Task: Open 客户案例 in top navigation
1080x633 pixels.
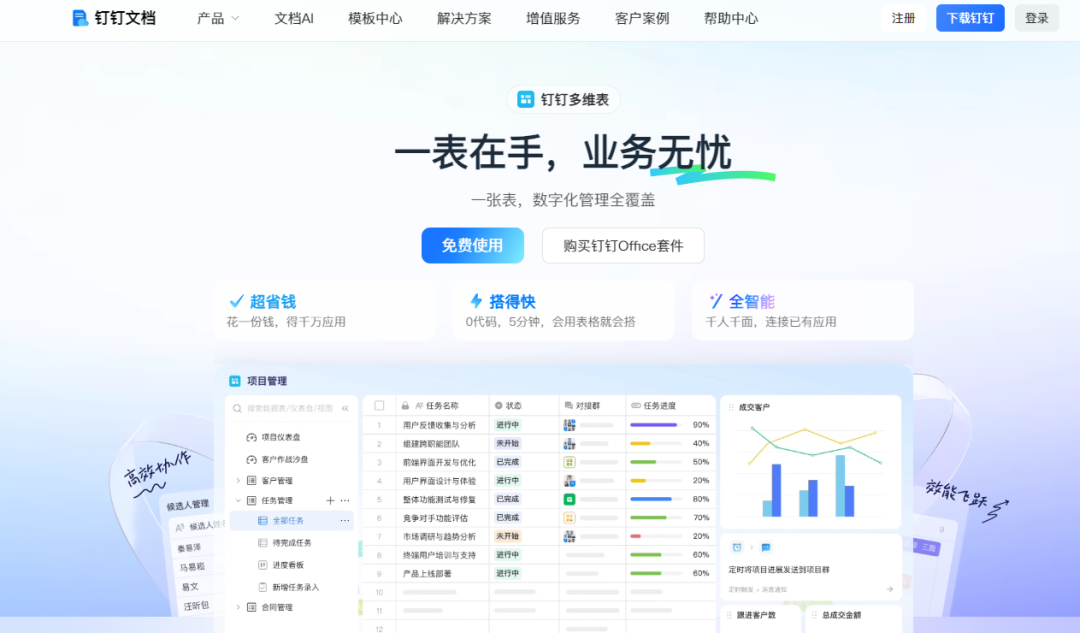Action: (x=642, y=19)
